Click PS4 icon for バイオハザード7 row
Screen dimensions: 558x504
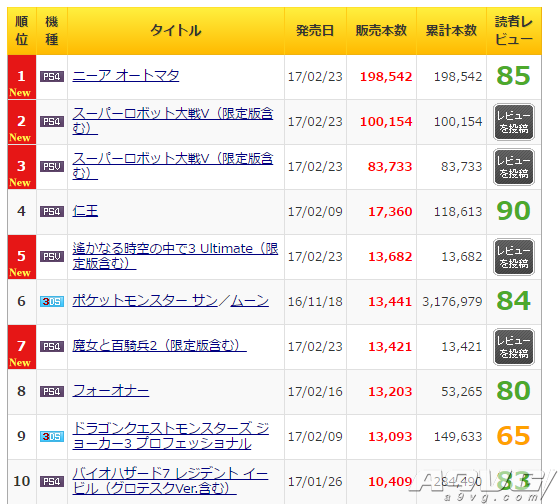pos(52,482)
